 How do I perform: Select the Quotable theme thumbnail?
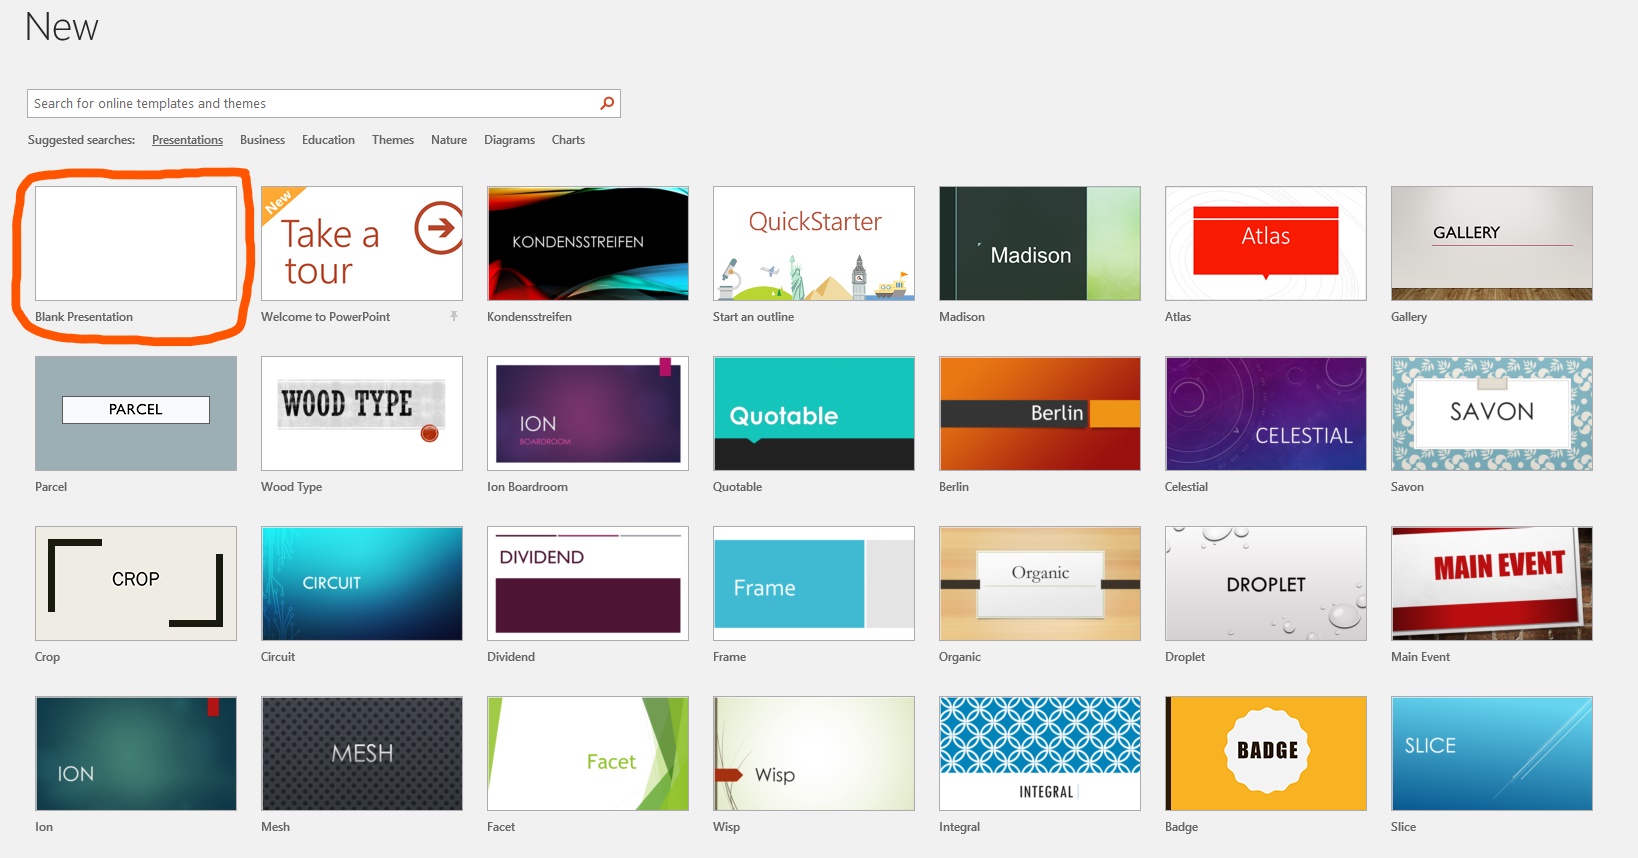[814, 413]
